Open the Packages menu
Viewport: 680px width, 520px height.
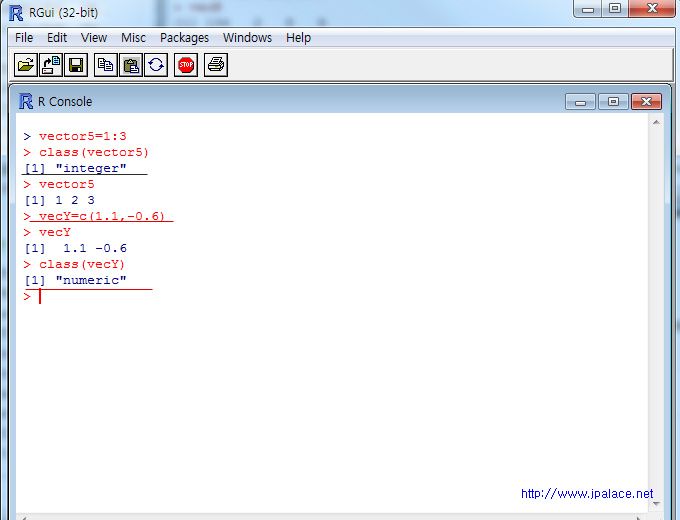click(x=184, y=38)
